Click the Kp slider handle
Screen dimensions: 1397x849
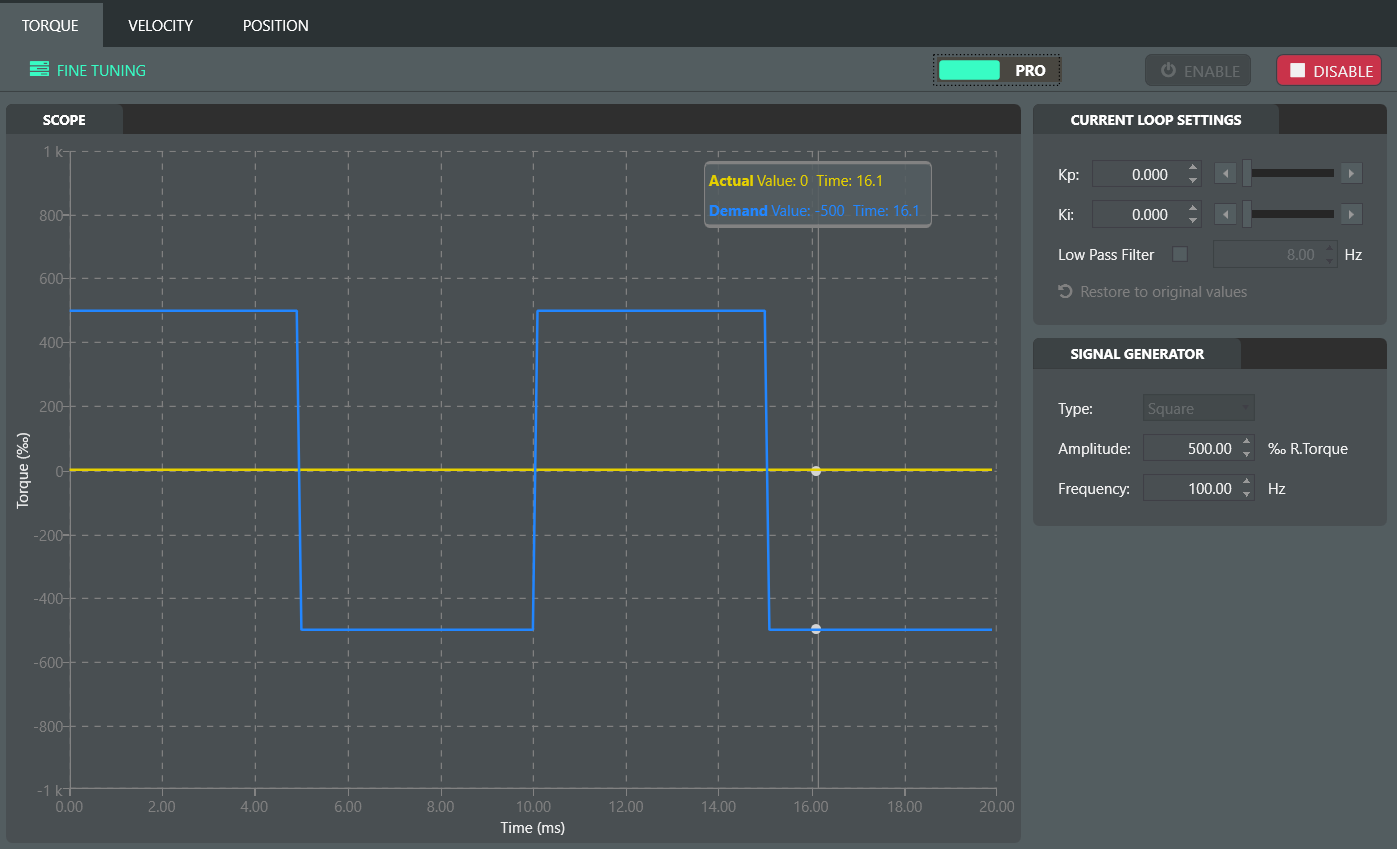tap(1247, 174)
